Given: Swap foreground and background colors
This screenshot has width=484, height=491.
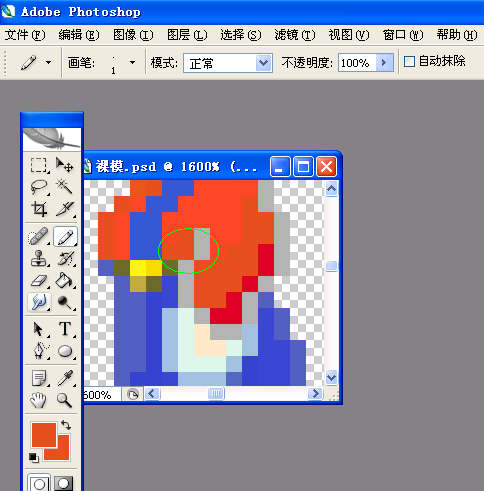Looking at the screenshot, I should click(66, 425).
